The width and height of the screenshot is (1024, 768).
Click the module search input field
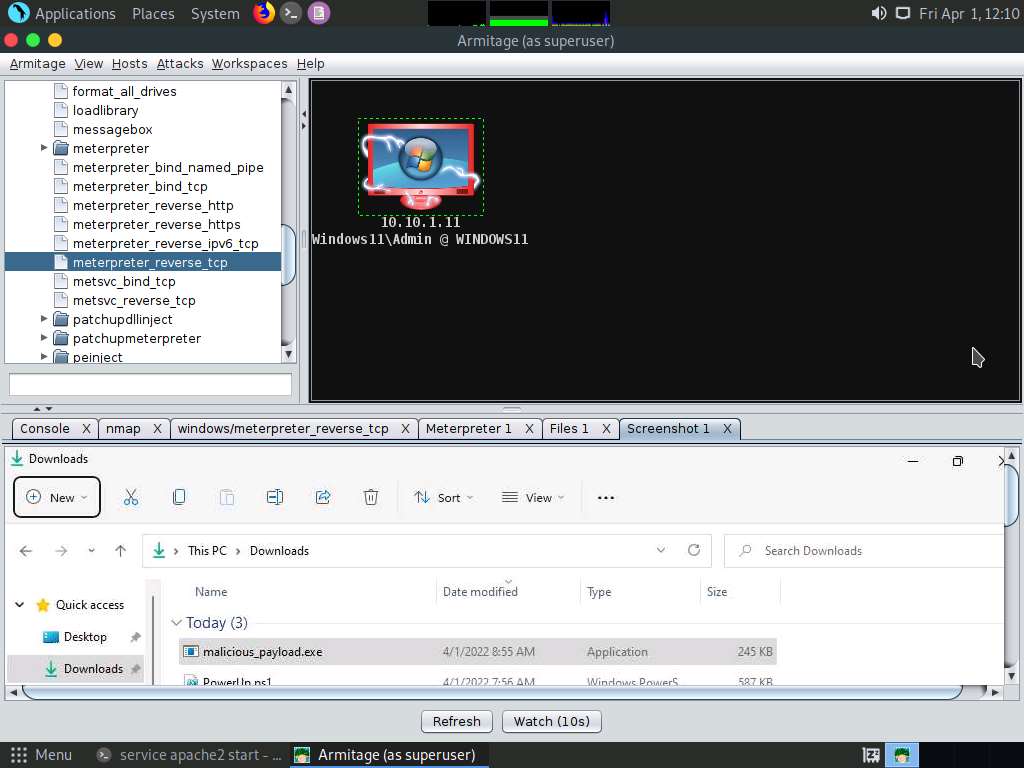coord(150,384)
